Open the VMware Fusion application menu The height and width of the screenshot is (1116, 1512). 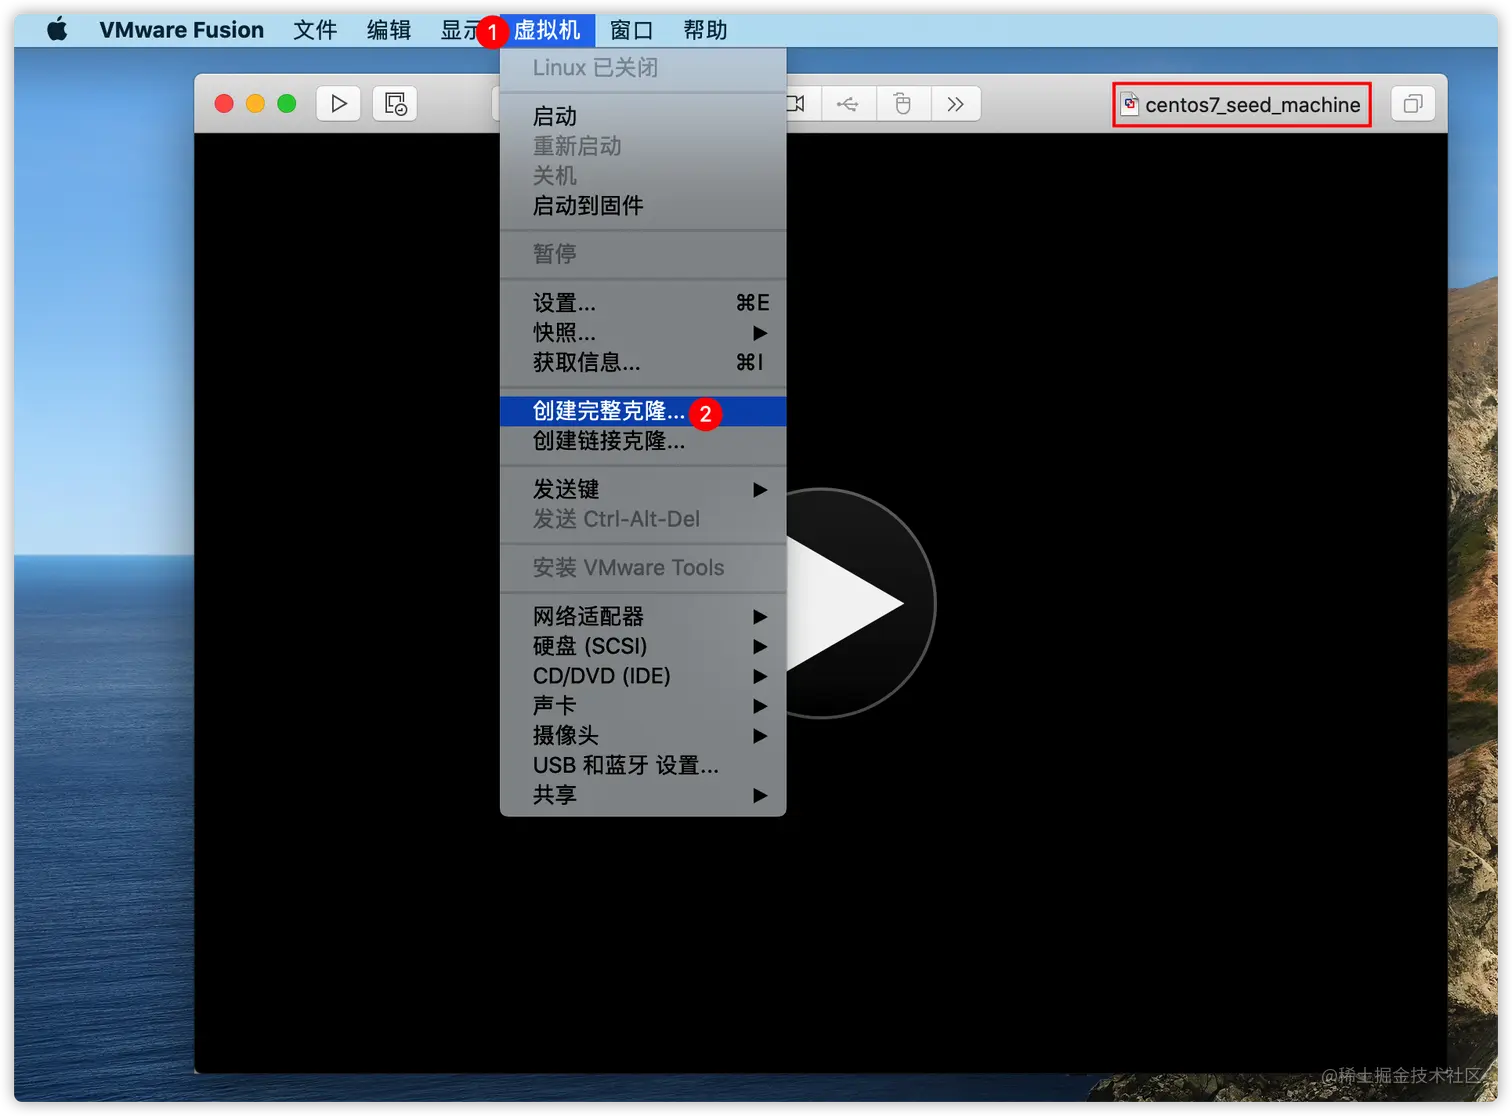click(x=181, y=30)
